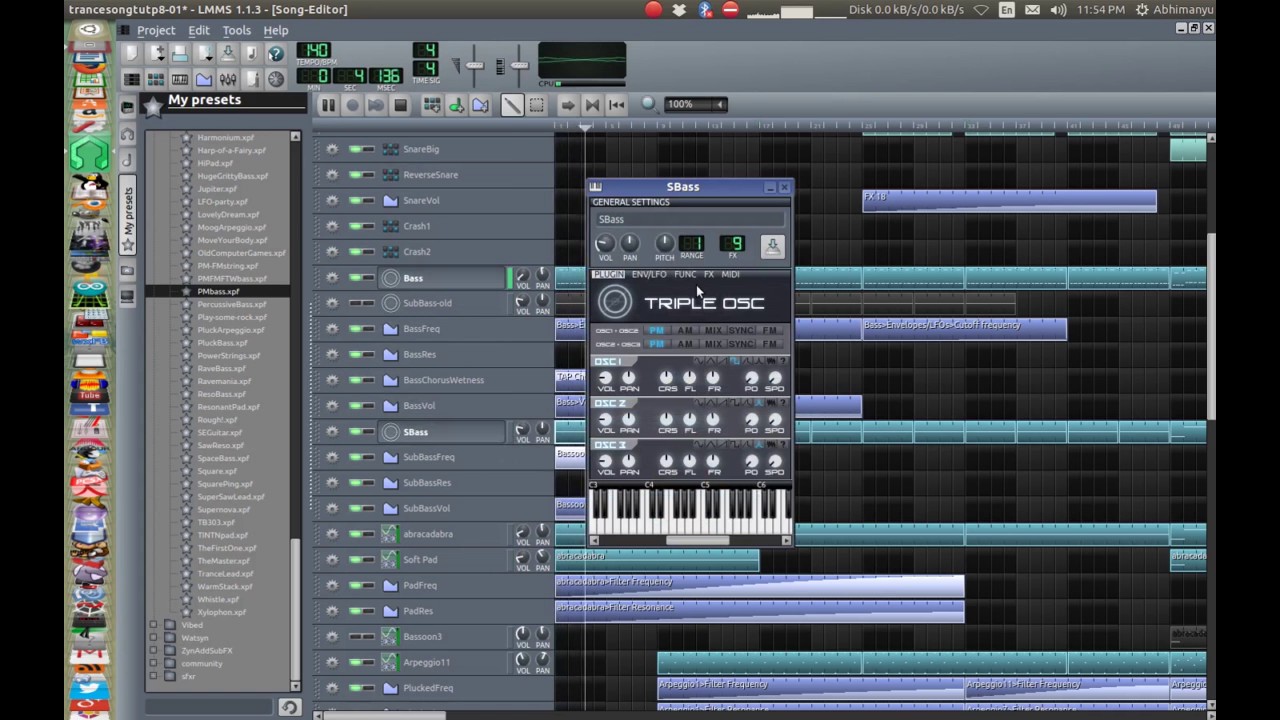Create a new project from the toolbar

[x=131, y=53]
